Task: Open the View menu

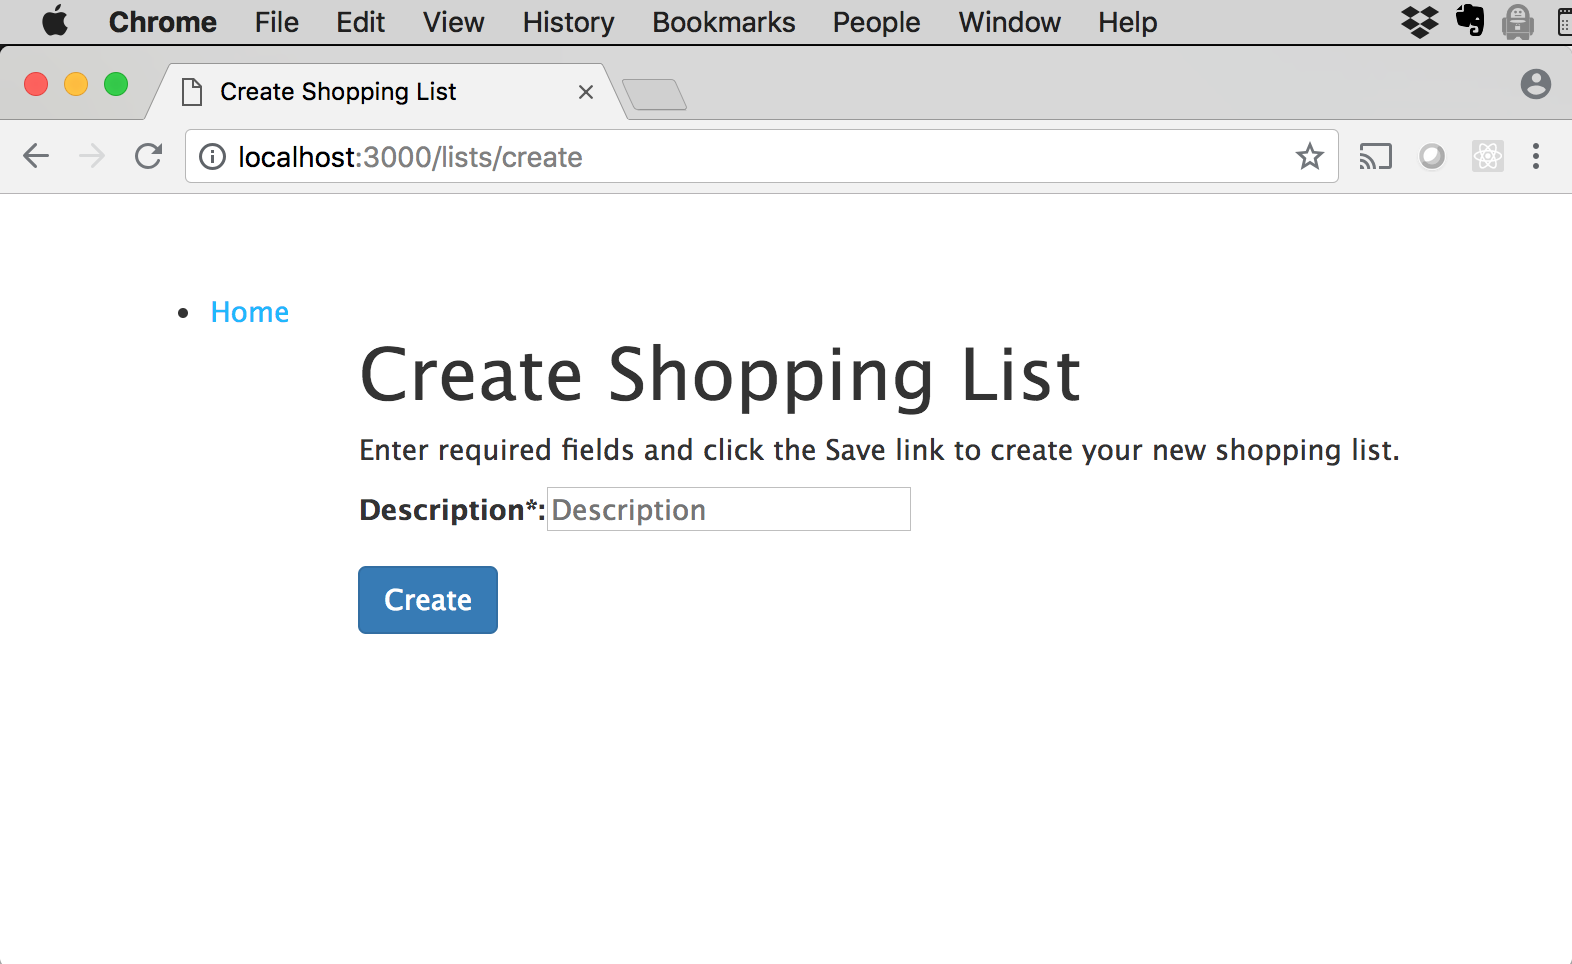Action: 453,22
